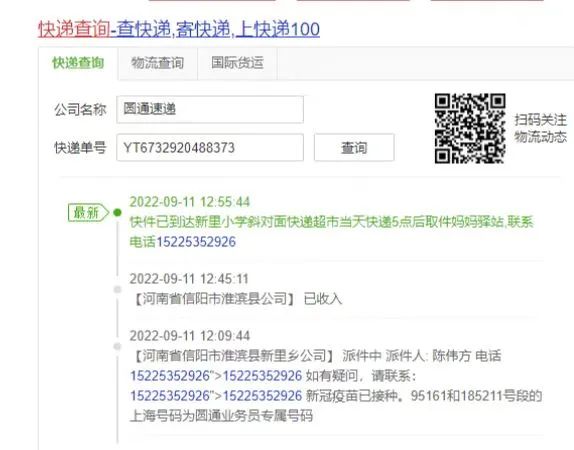Click the 快递单号 field with YT6732920488373
This screenshot has width=574, height=450.
210,148
